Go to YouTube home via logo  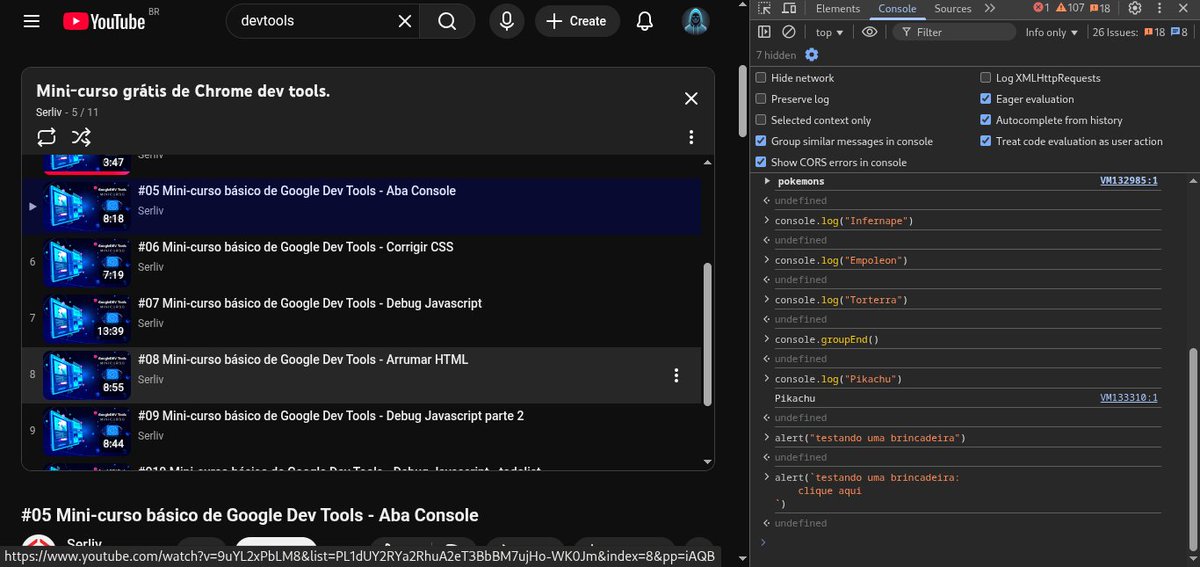coord(104,21)
